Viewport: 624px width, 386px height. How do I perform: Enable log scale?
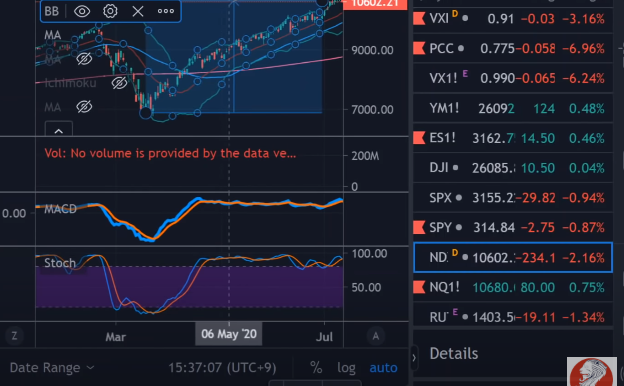click(x=346, y=368)
